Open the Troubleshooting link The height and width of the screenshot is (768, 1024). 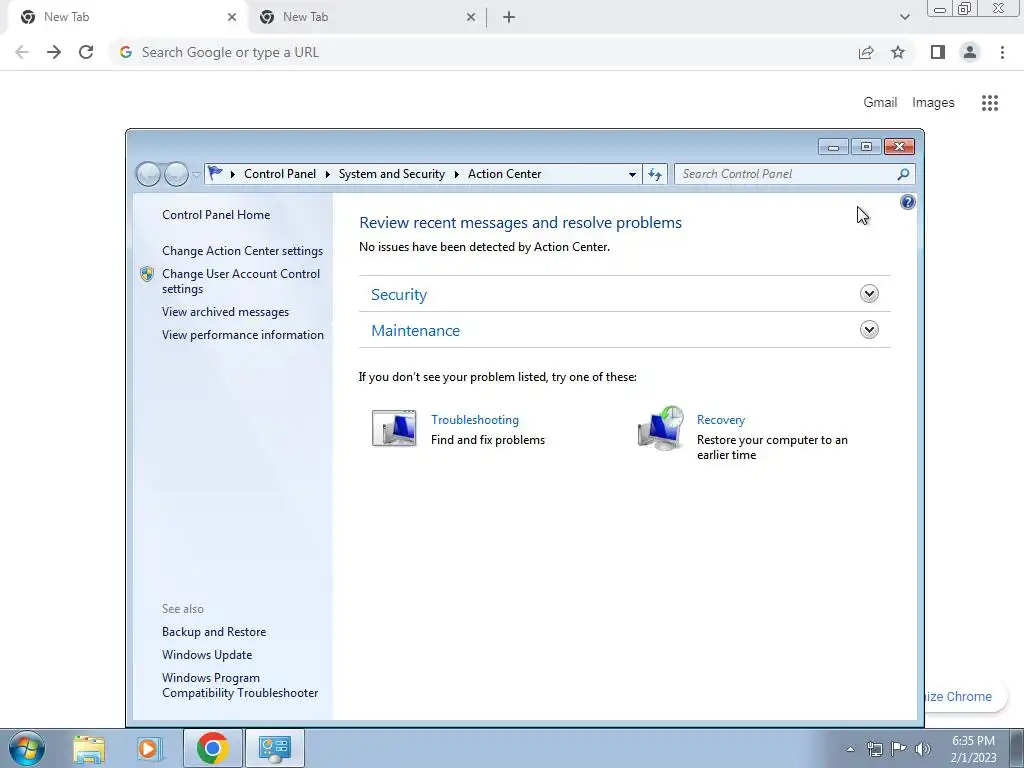tap(475, 420)
